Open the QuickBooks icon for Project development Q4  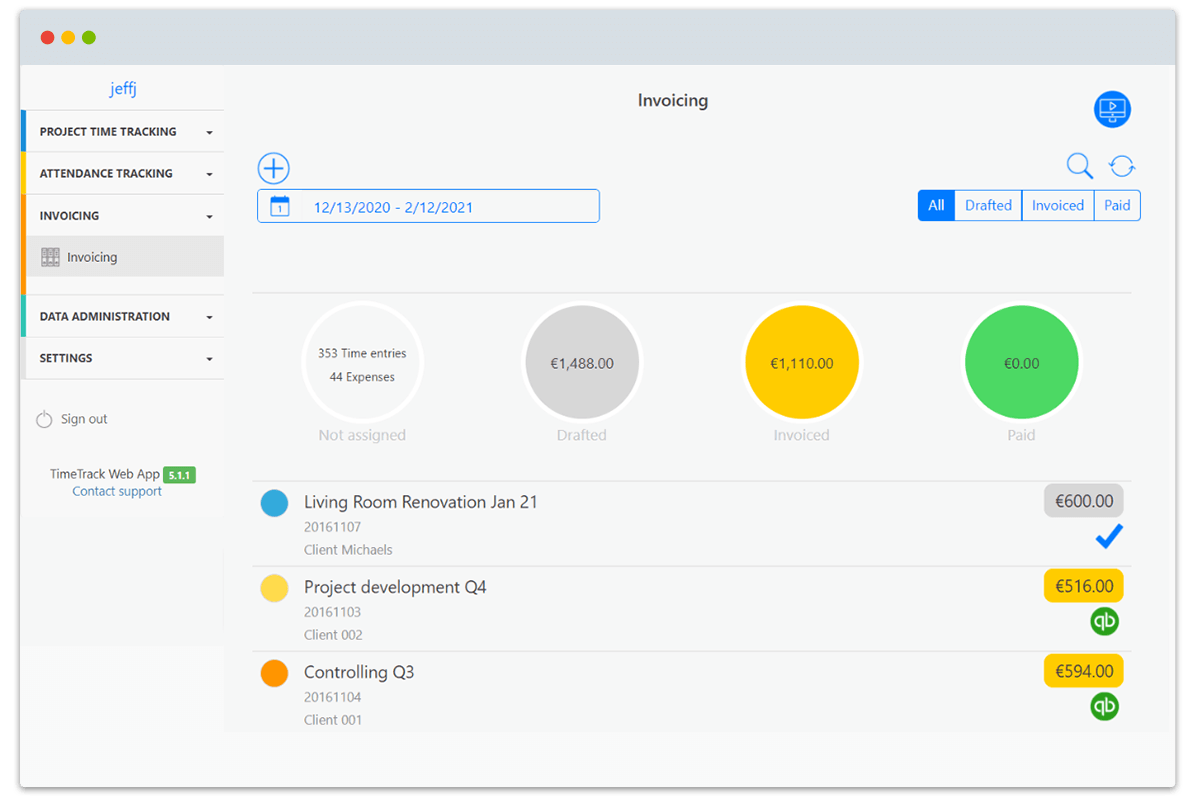click(1104, 621)
